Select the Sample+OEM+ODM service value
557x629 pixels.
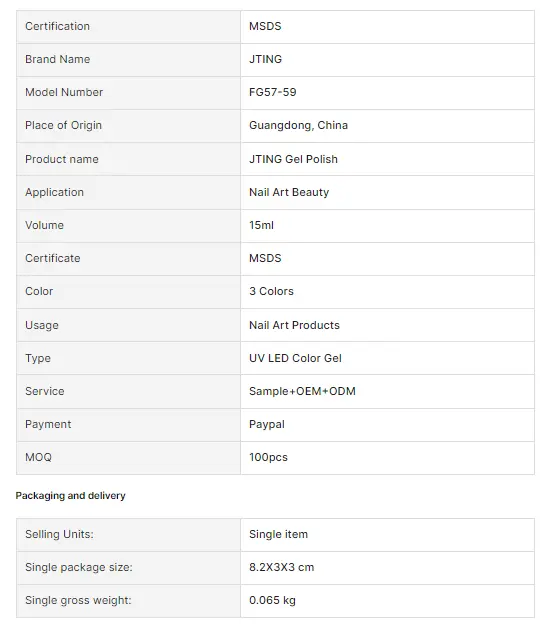302,392
